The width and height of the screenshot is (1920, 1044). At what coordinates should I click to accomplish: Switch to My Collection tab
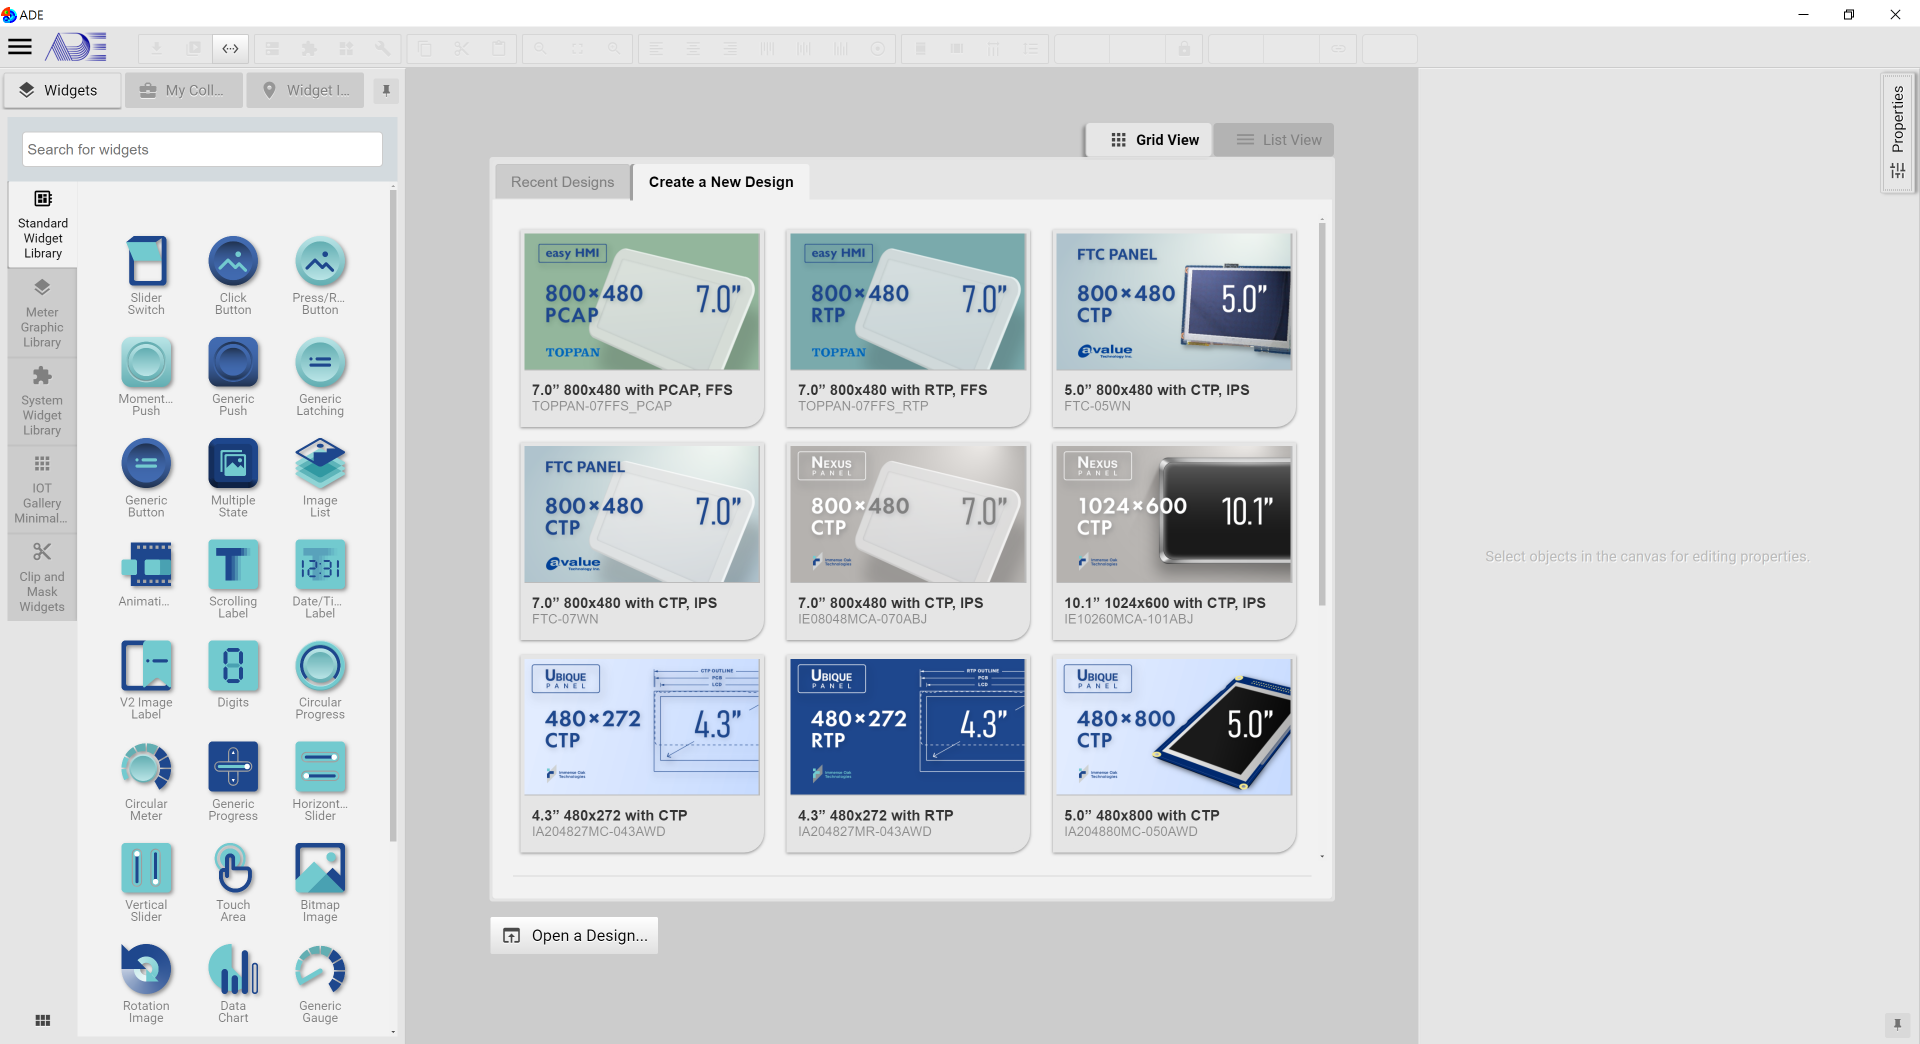182,90
